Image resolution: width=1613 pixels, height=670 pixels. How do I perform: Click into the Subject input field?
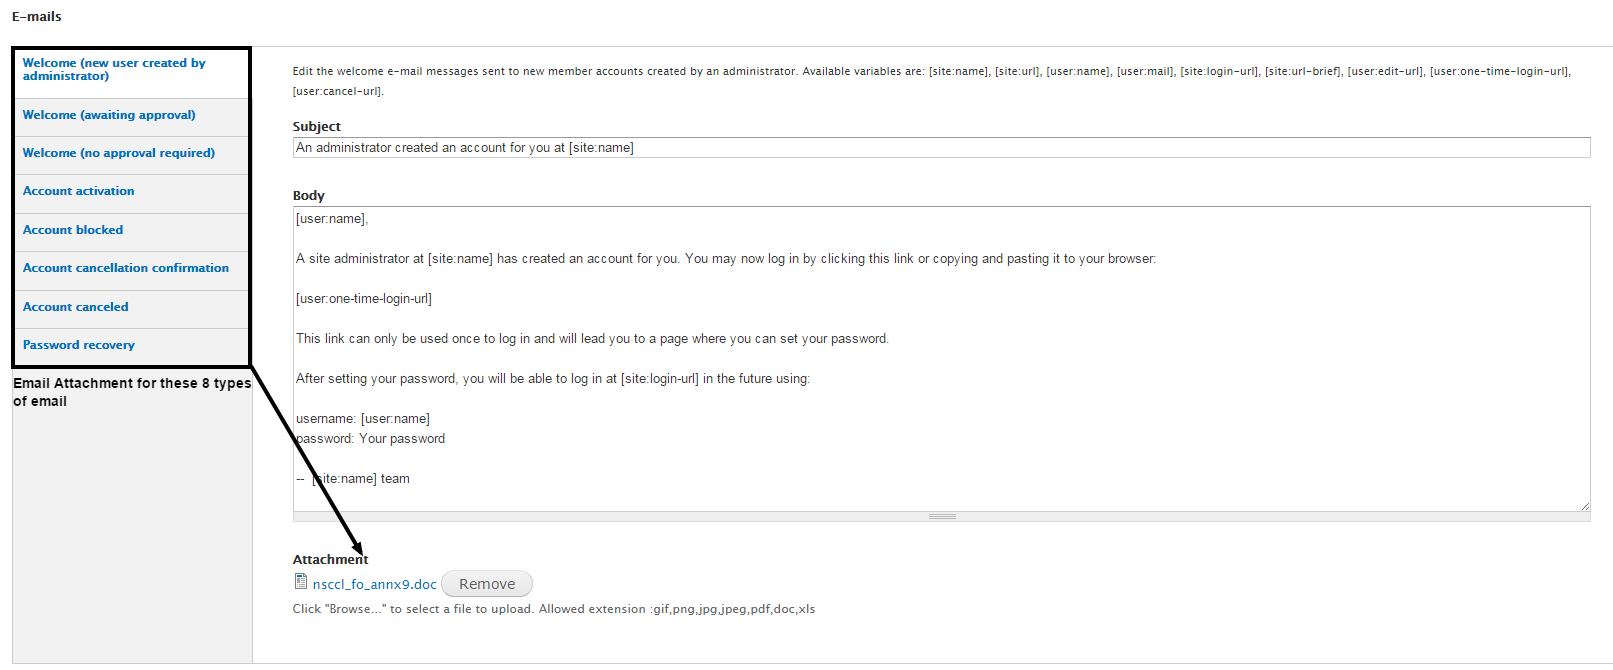coord(941,148)
